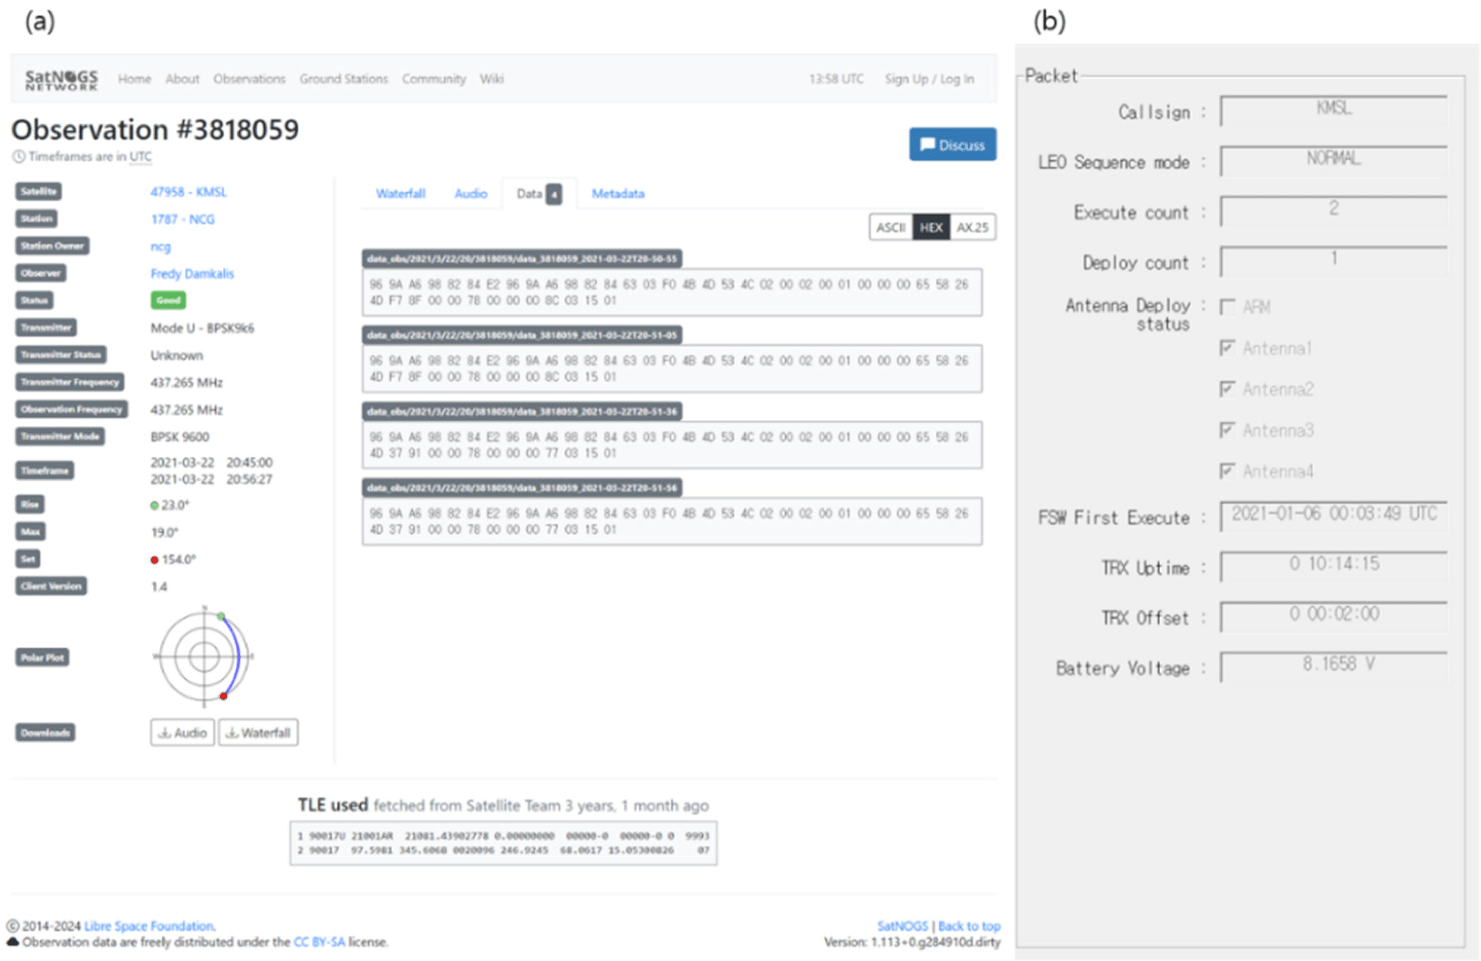Open satellite link 47958 - KMSL
Image resolution: width=1481 pixels, height=961 pixels.
189,192
